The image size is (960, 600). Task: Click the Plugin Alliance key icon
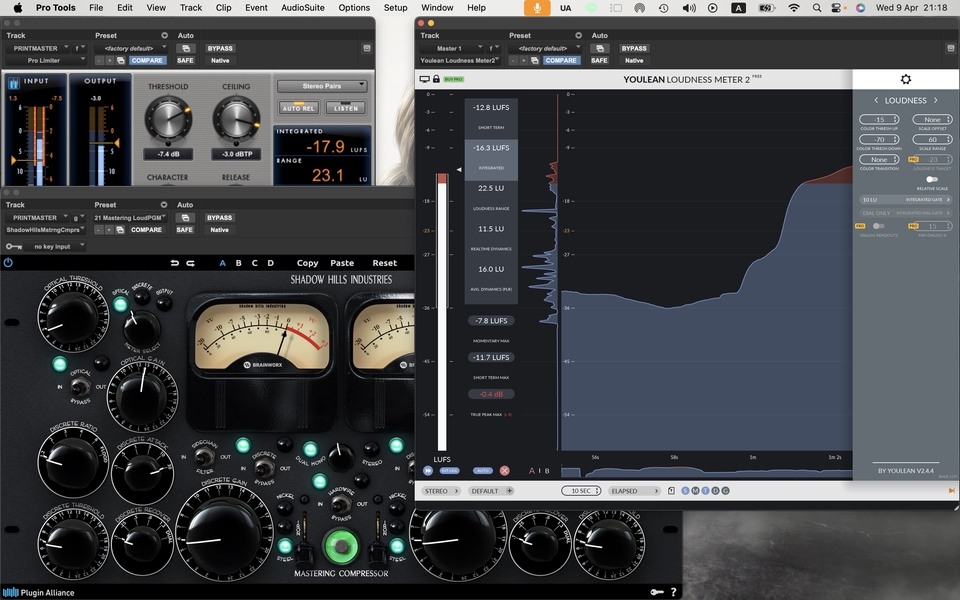[x=657, y=592]
